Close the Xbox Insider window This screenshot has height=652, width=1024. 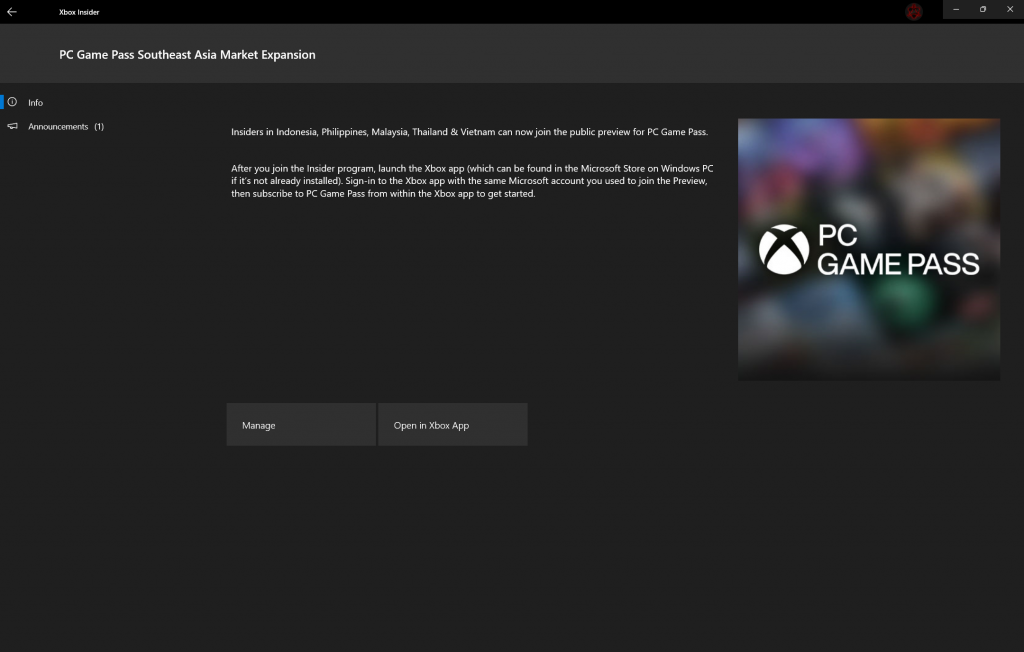(1010, 10)
